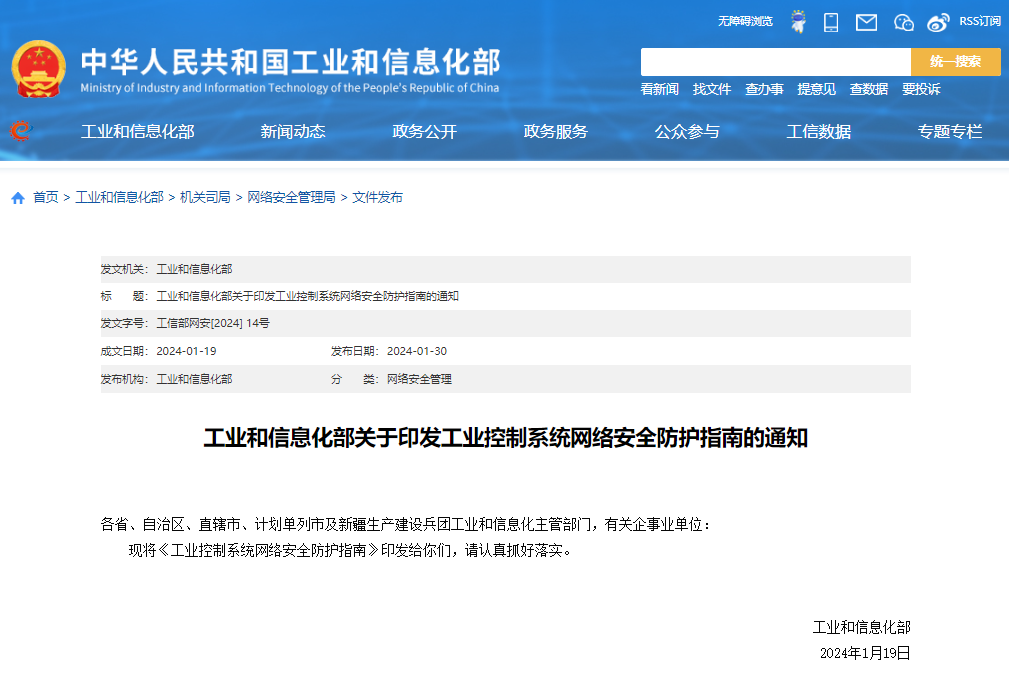Screen dimensions: 1009x695
Task: Select 政务服务 in the main navigation
Action: pyautogui.click(x=556, y=132)
